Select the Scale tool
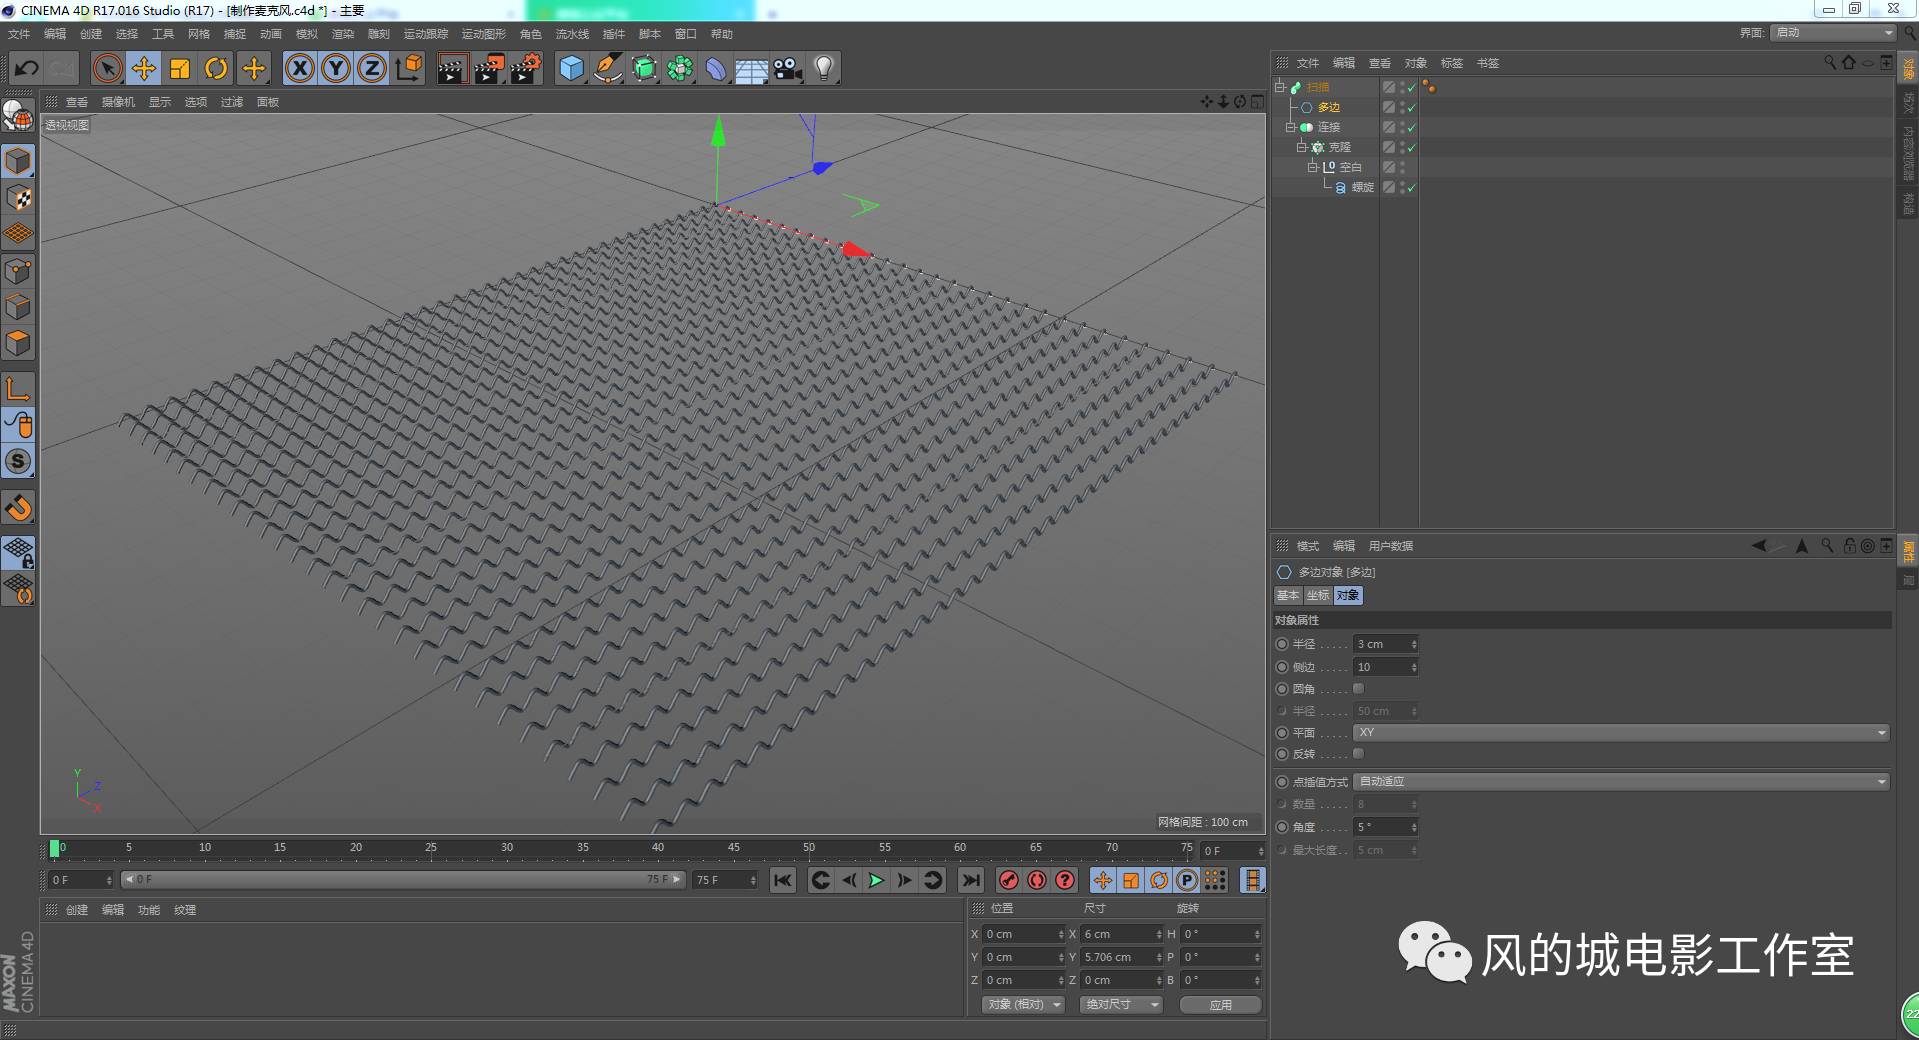Image resolution: width=1919 pixels, height=1040 pixels. point(180,68)
